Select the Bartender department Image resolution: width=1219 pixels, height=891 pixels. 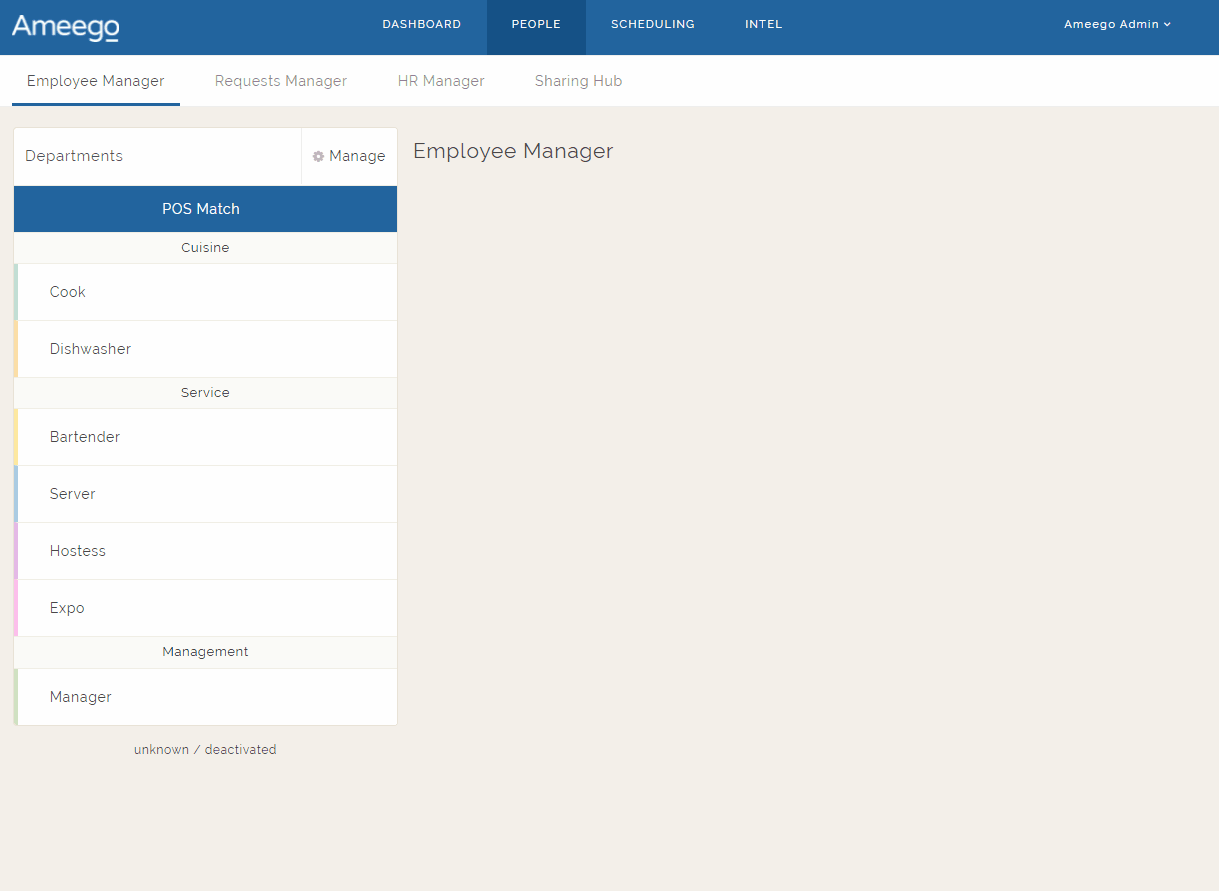tap(85, 437)
